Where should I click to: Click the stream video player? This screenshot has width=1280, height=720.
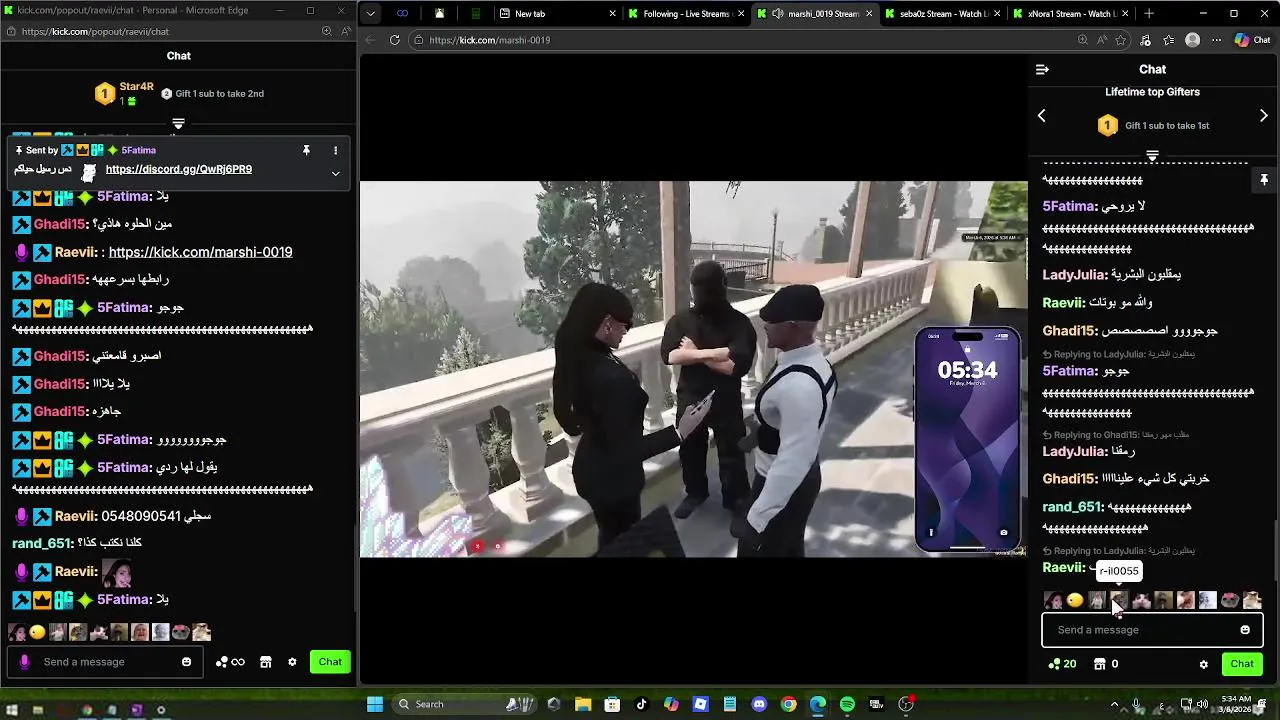pyautogui.click(x=693, y=369)
